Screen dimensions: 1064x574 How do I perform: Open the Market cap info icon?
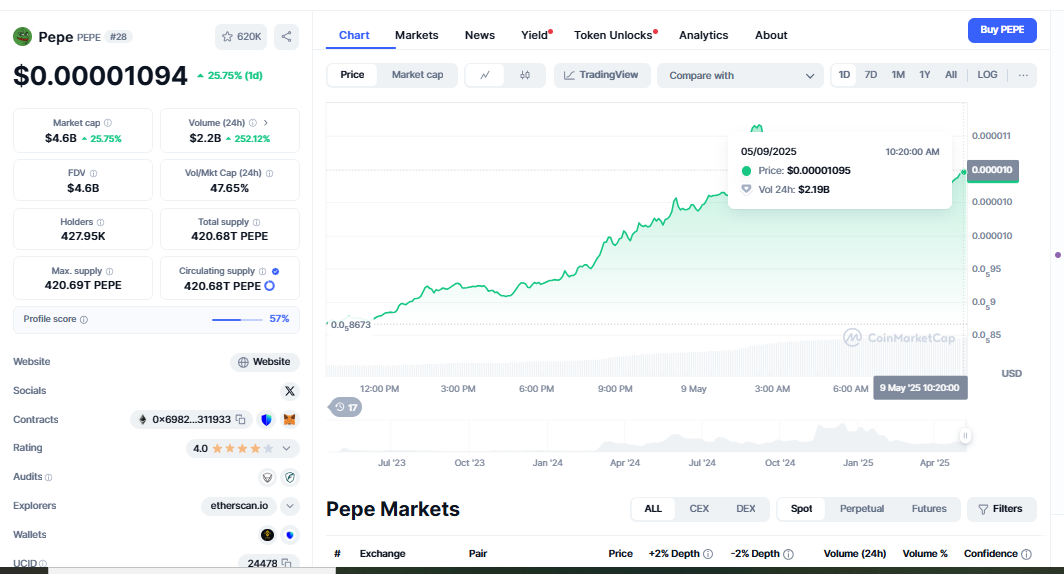point(108,123)
